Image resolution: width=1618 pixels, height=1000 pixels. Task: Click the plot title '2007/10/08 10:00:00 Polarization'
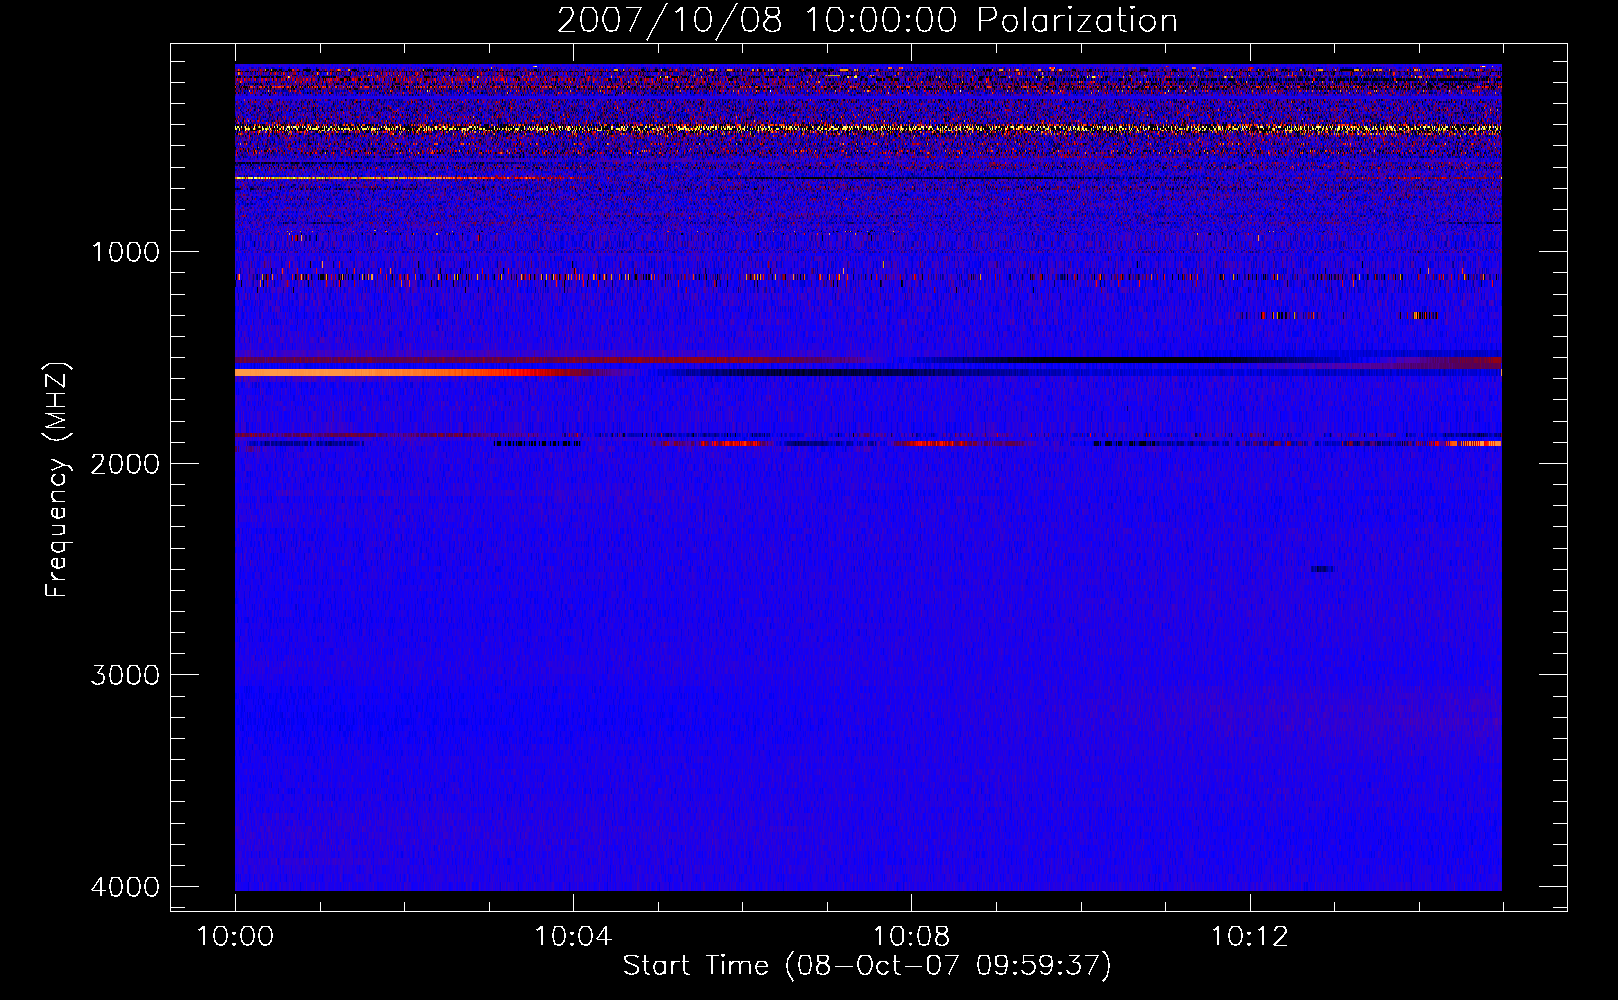867,20
